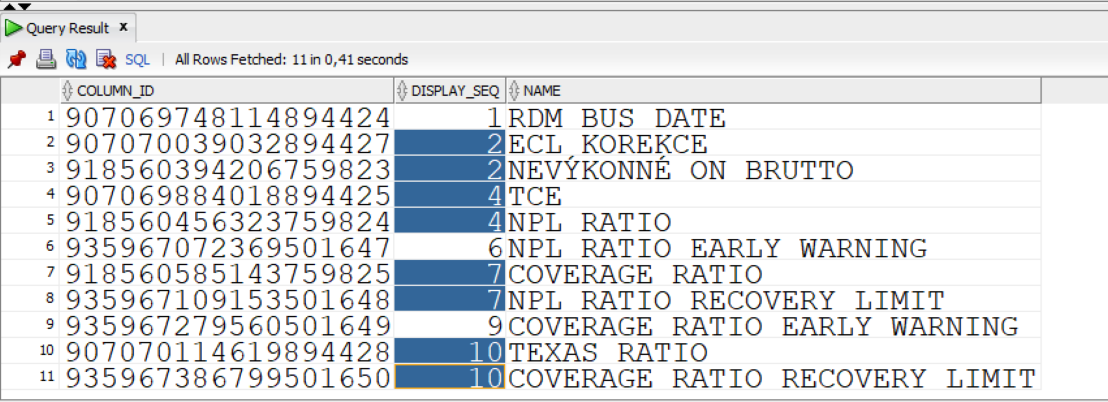Click the RDM BUS DATE name cell

(x=773, y=117)
